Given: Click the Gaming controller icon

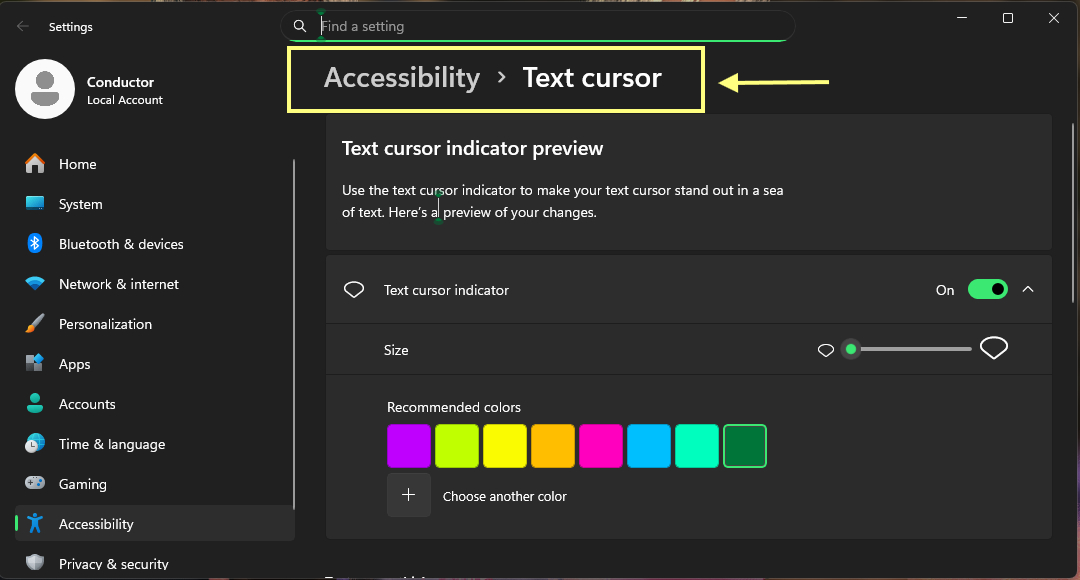Looking at the screenshot, I should [x=35, y=484].
